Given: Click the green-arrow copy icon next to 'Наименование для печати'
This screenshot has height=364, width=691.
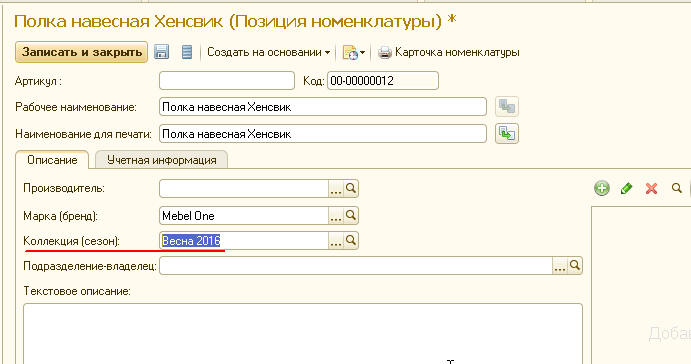Looking at the screenshot, I should point(507,134).
